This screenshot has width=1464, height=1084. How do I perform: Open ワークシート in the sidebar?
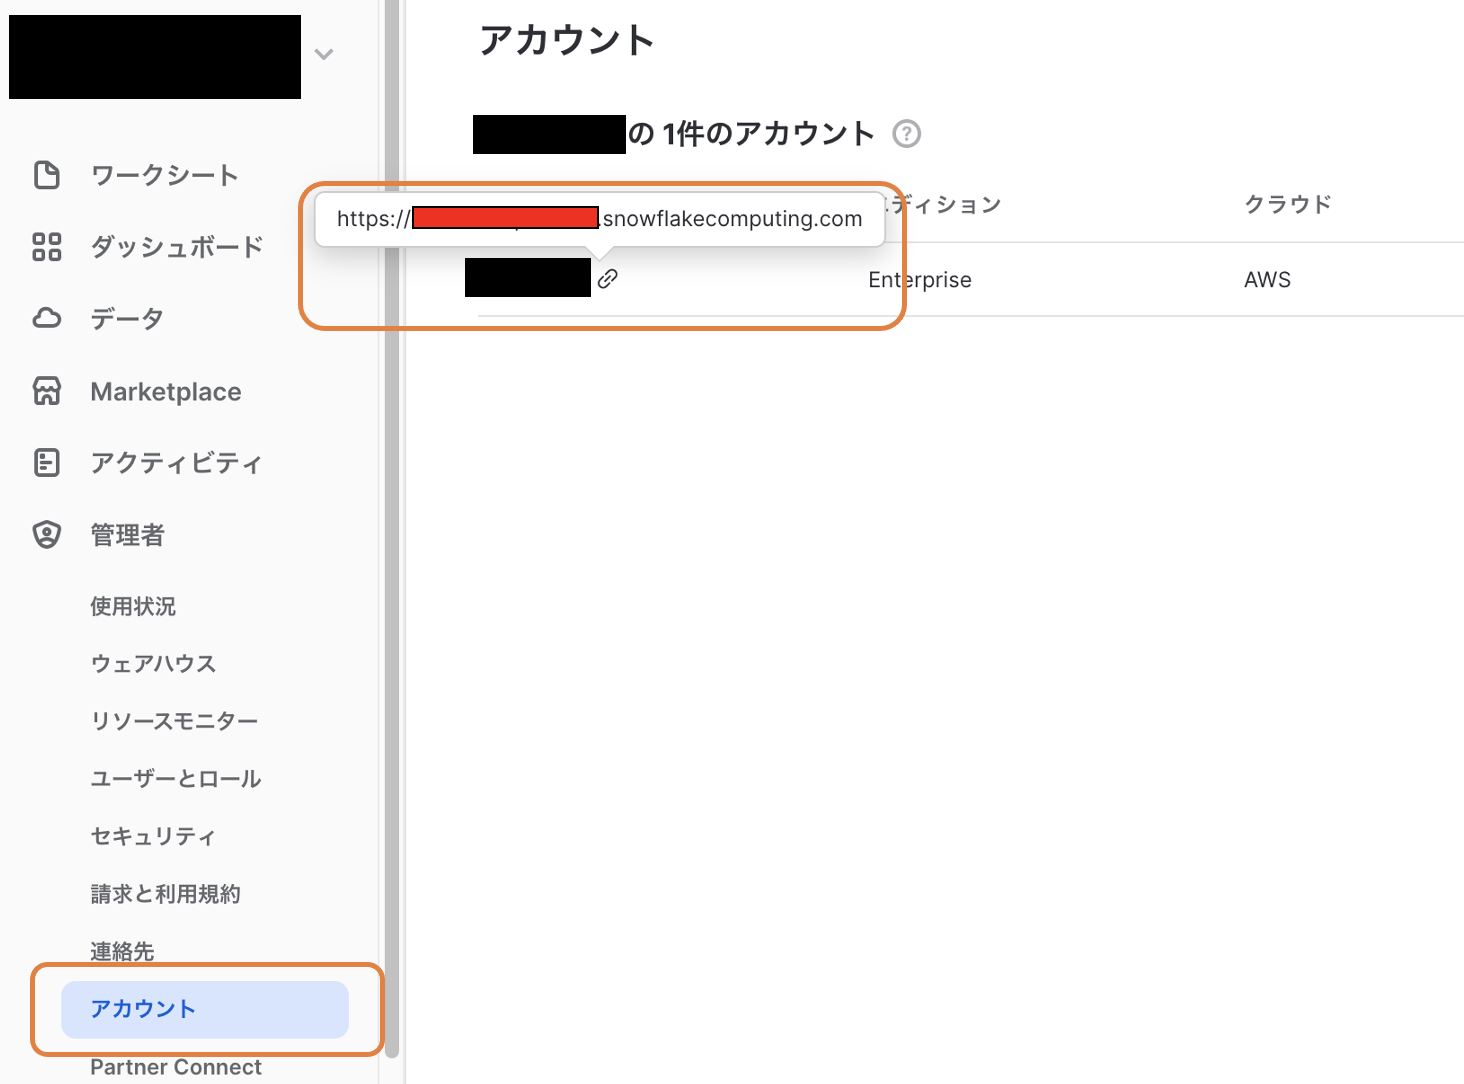point(165,175)
